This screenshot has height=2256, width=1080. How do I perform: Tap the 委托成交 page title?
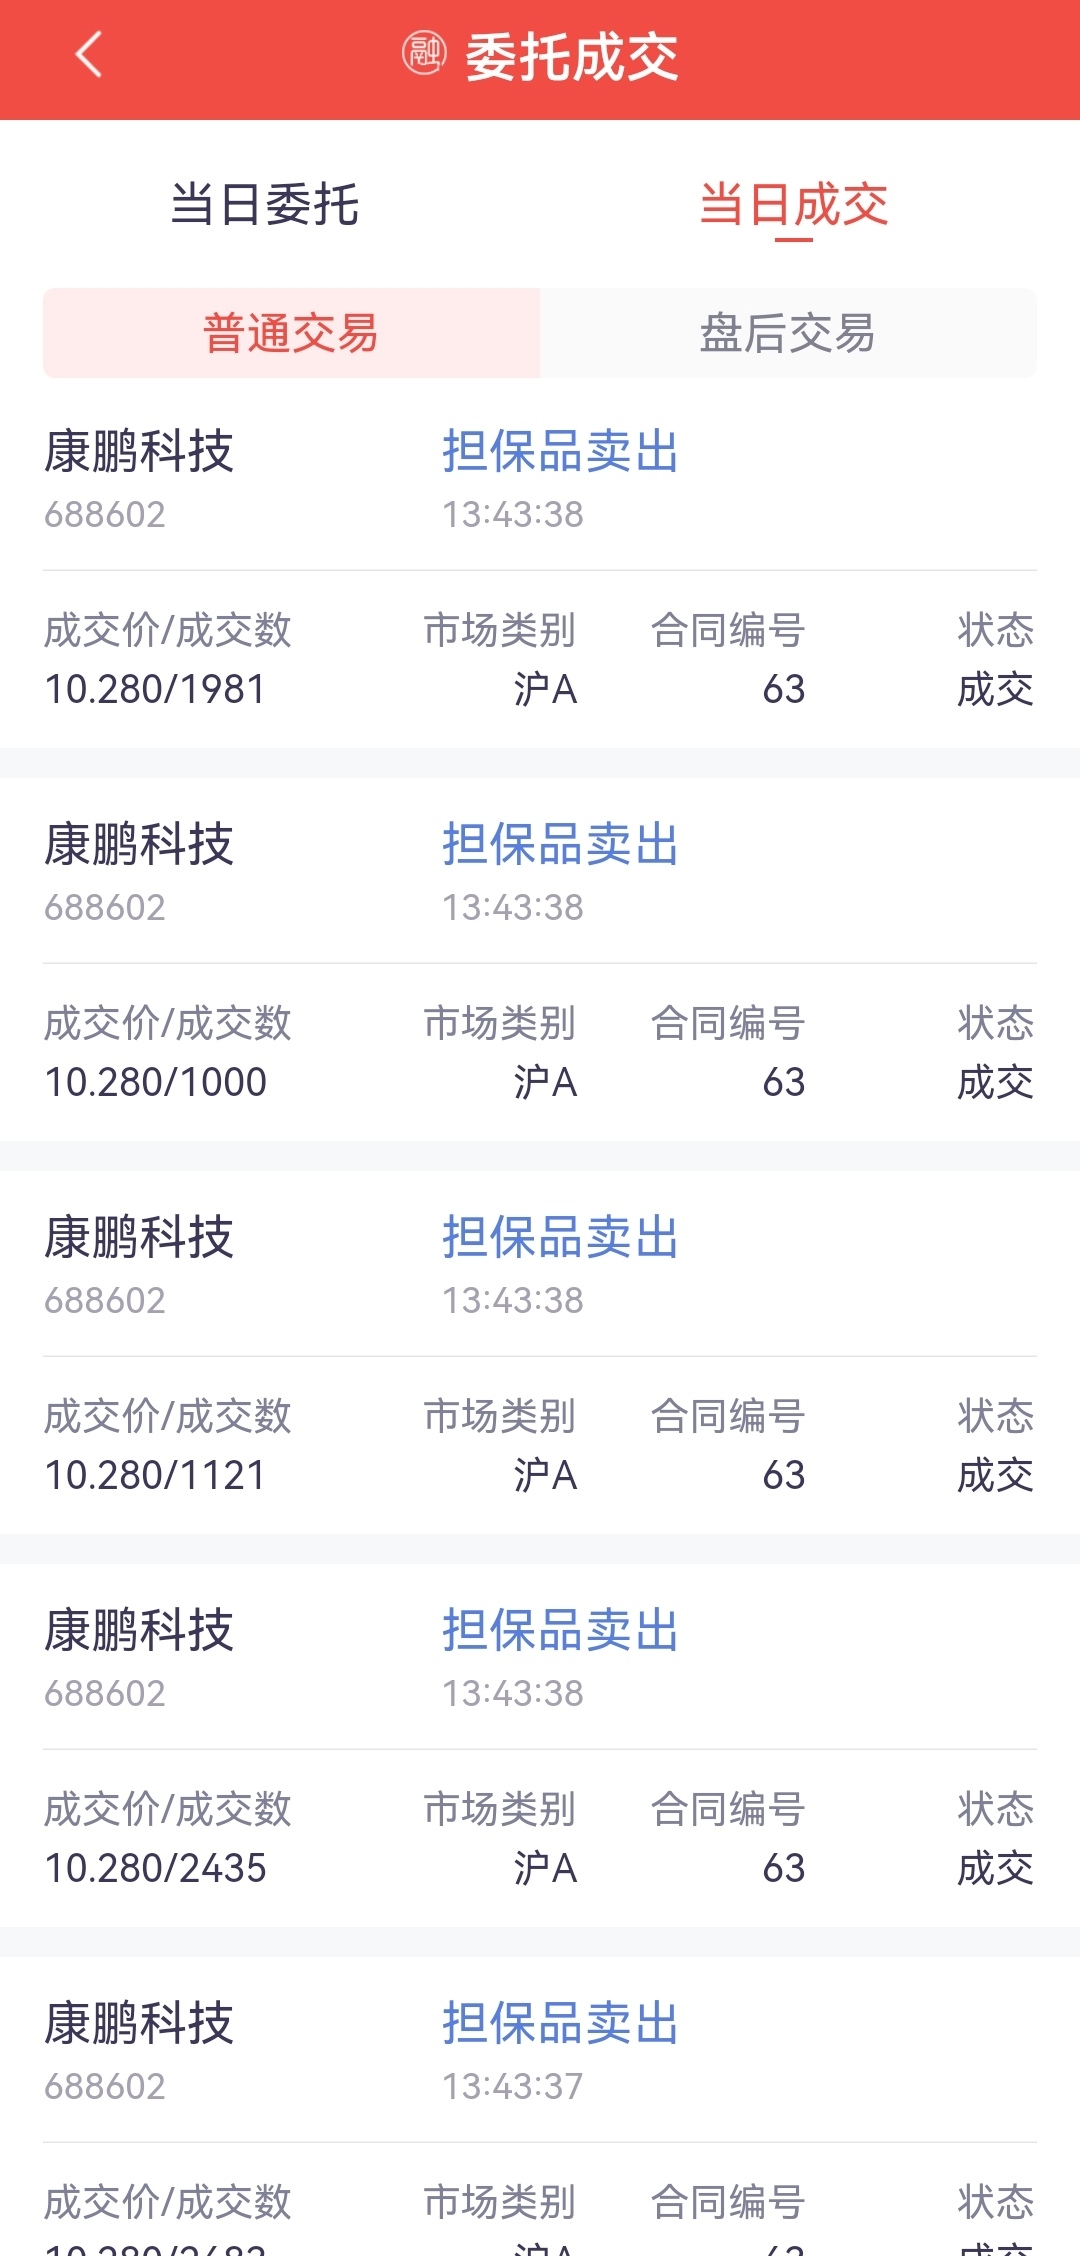click(572, 56)
